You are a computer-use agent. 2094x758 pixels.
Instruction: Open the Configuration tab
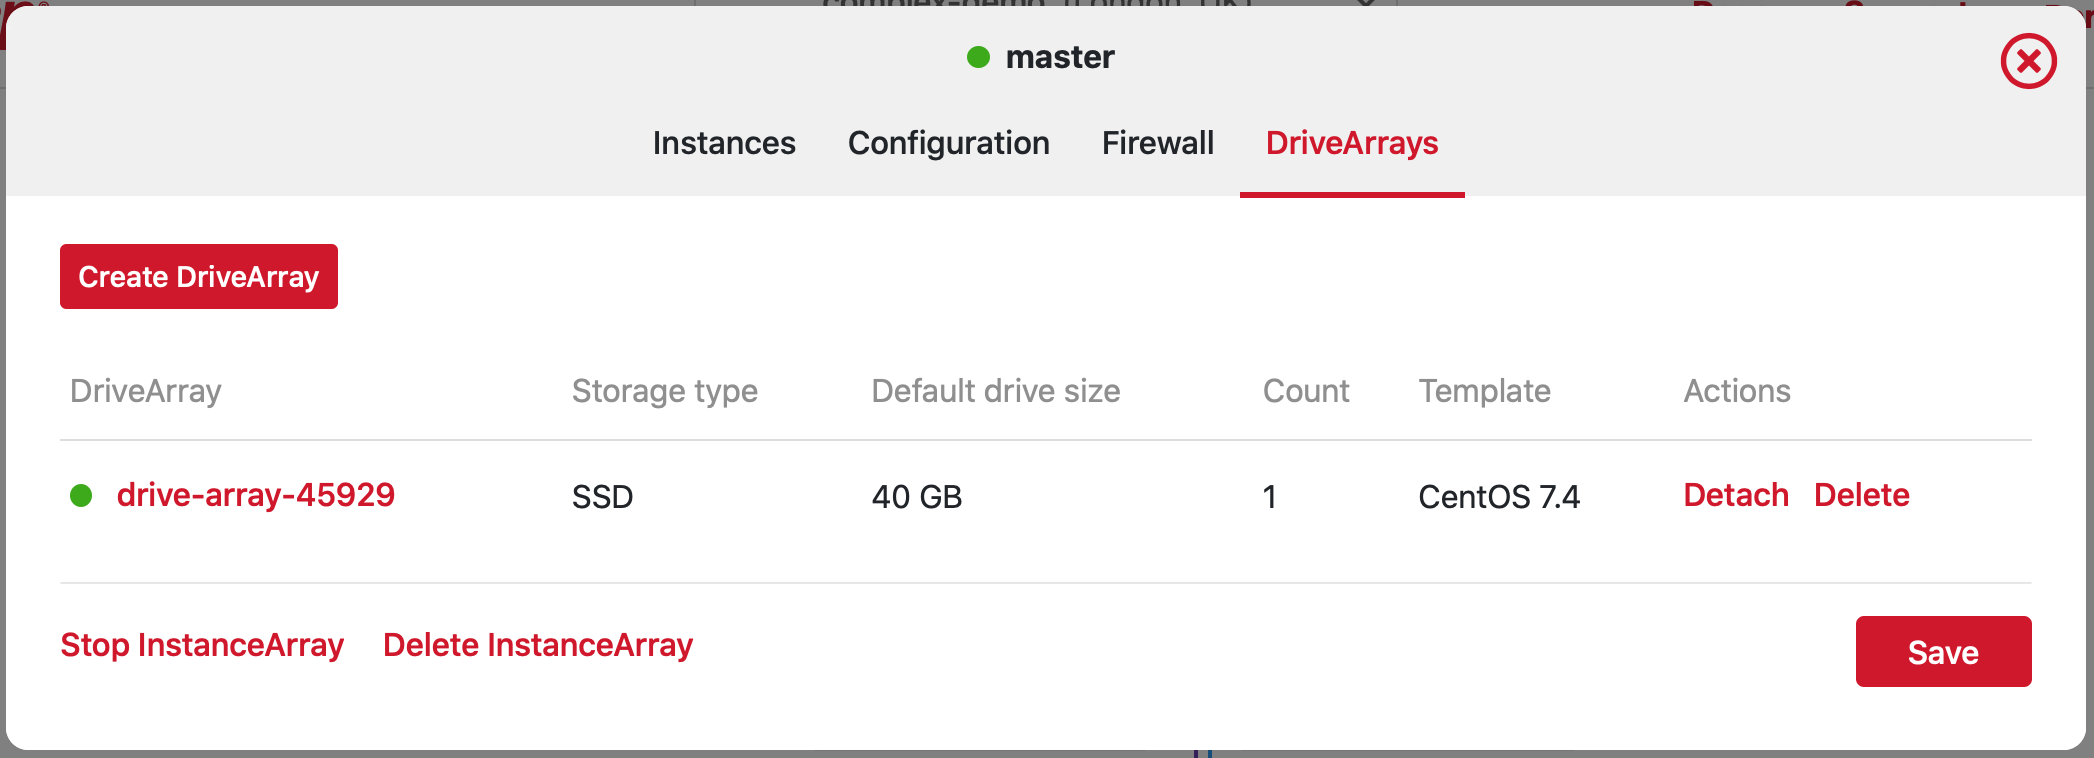pos(948,143)
